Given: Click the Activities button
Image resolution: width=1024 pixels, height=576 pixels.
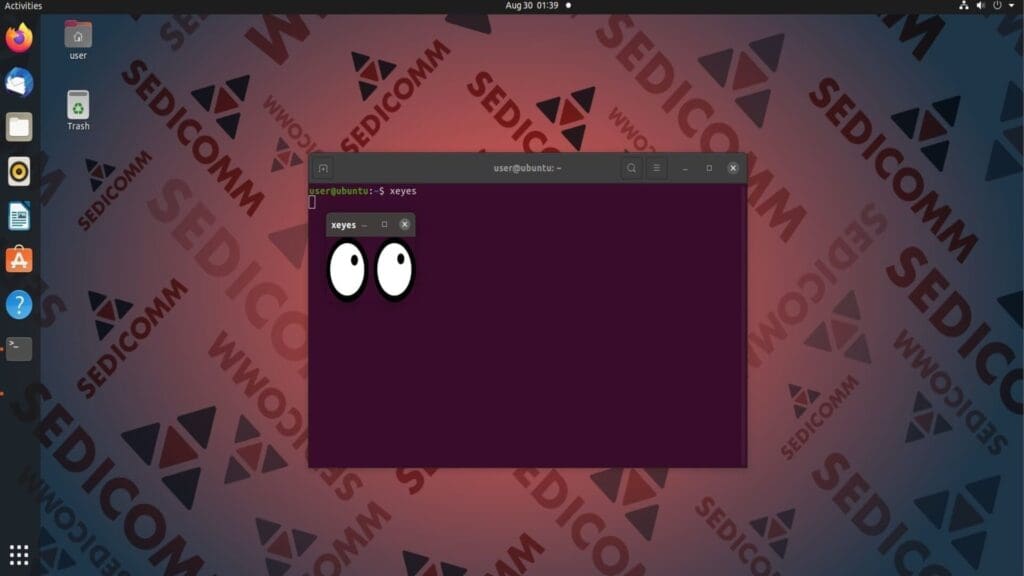Looking at the screenshot, I should 23,6.
